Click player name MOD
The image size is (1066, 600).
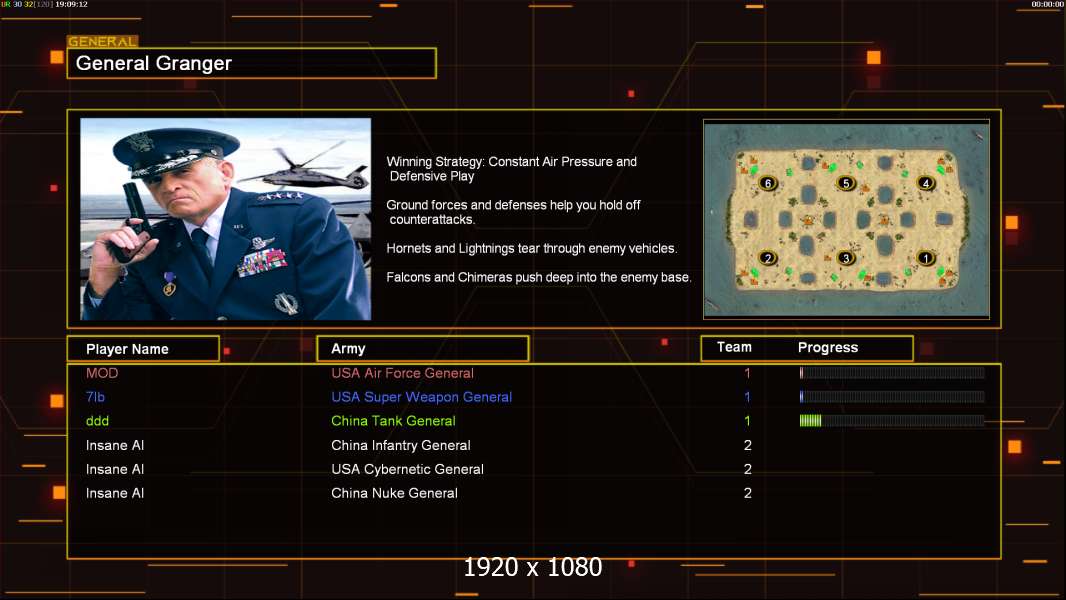pos(102,373)
